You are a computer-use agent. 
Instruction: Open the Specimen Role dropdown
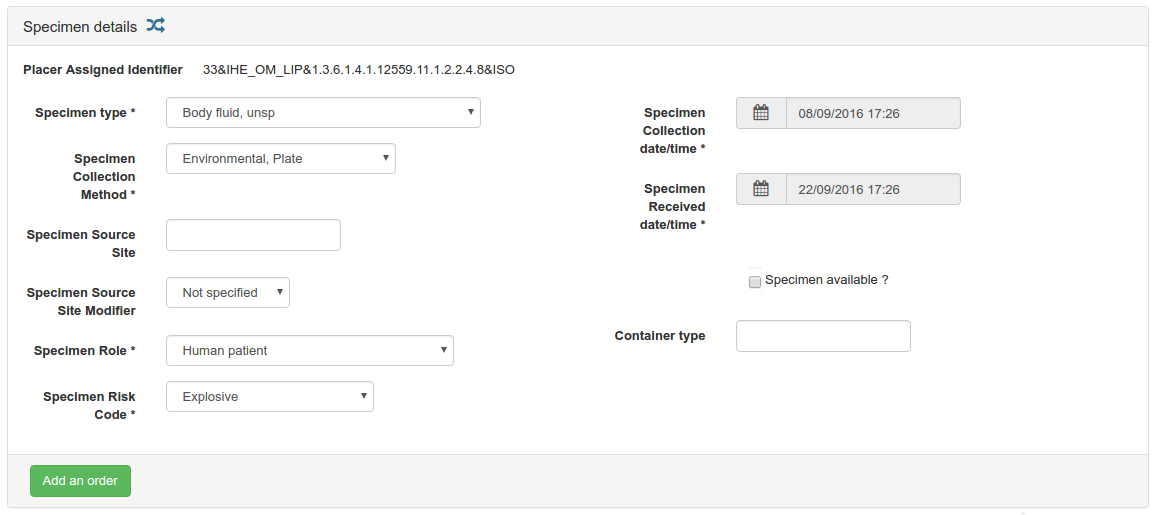[x=309, y=351]
